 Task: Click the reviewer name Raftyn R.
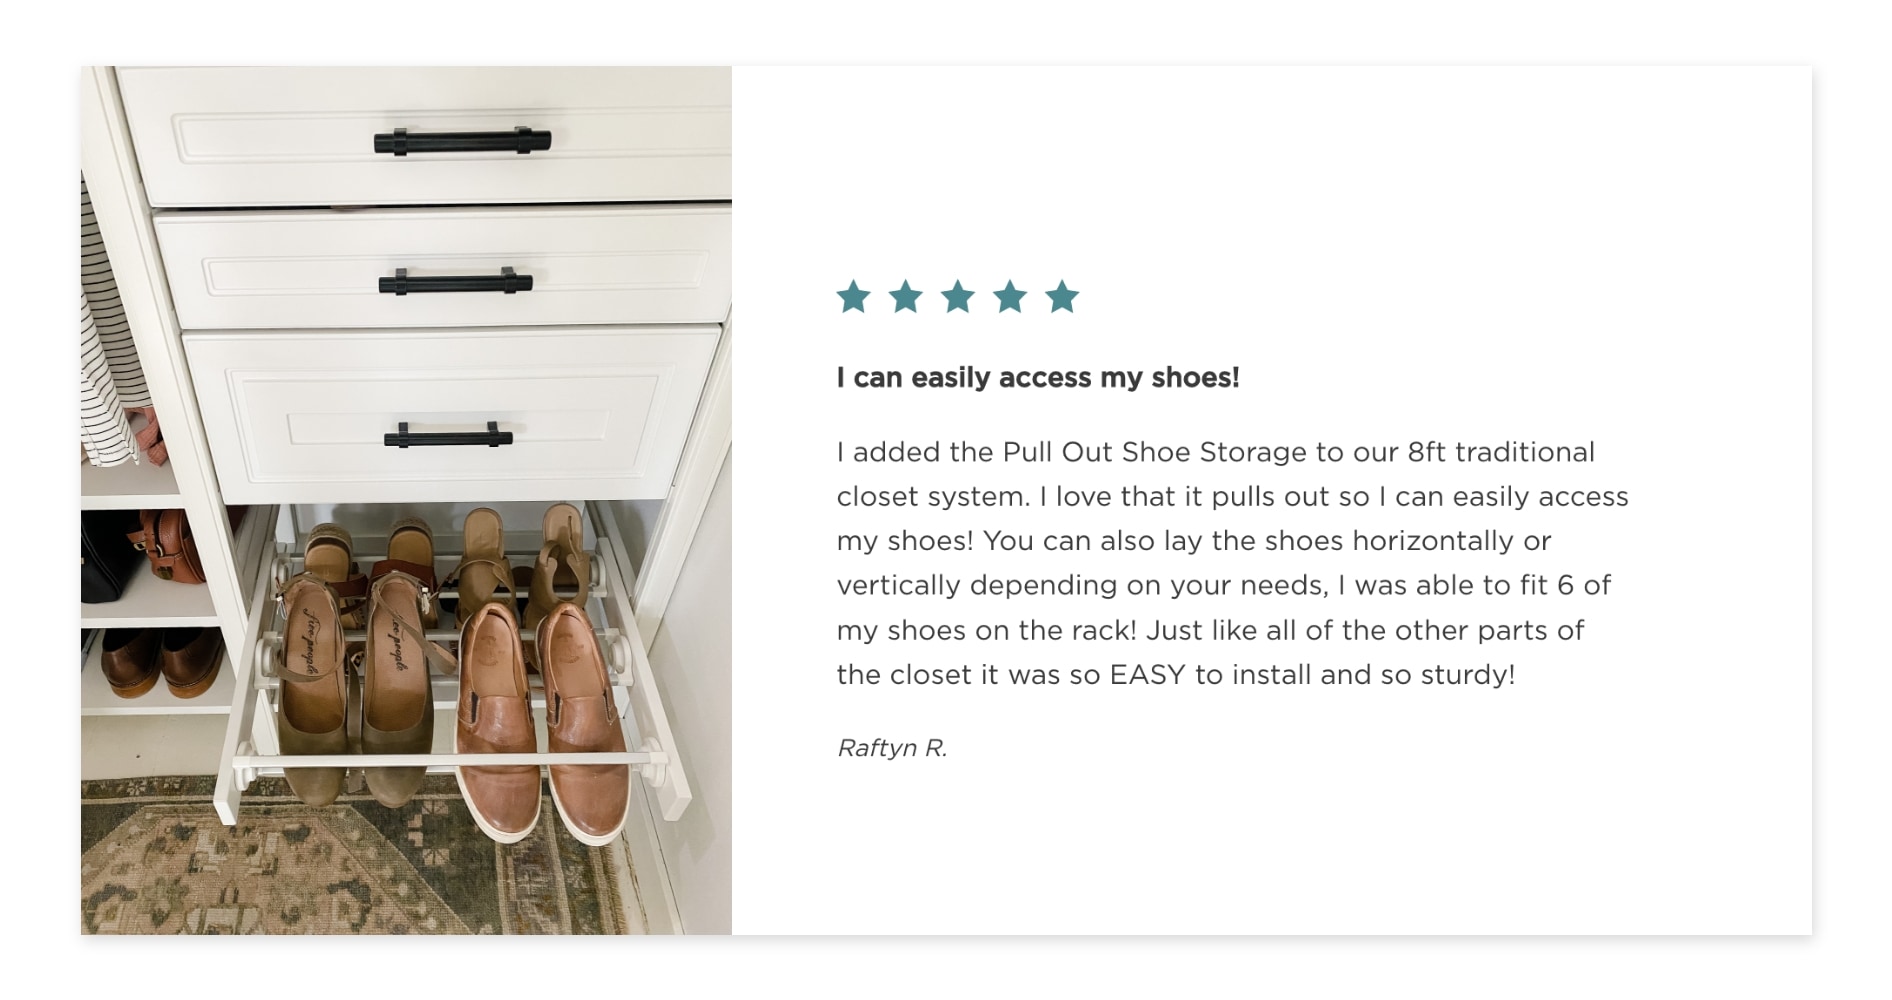pos(892,748)
